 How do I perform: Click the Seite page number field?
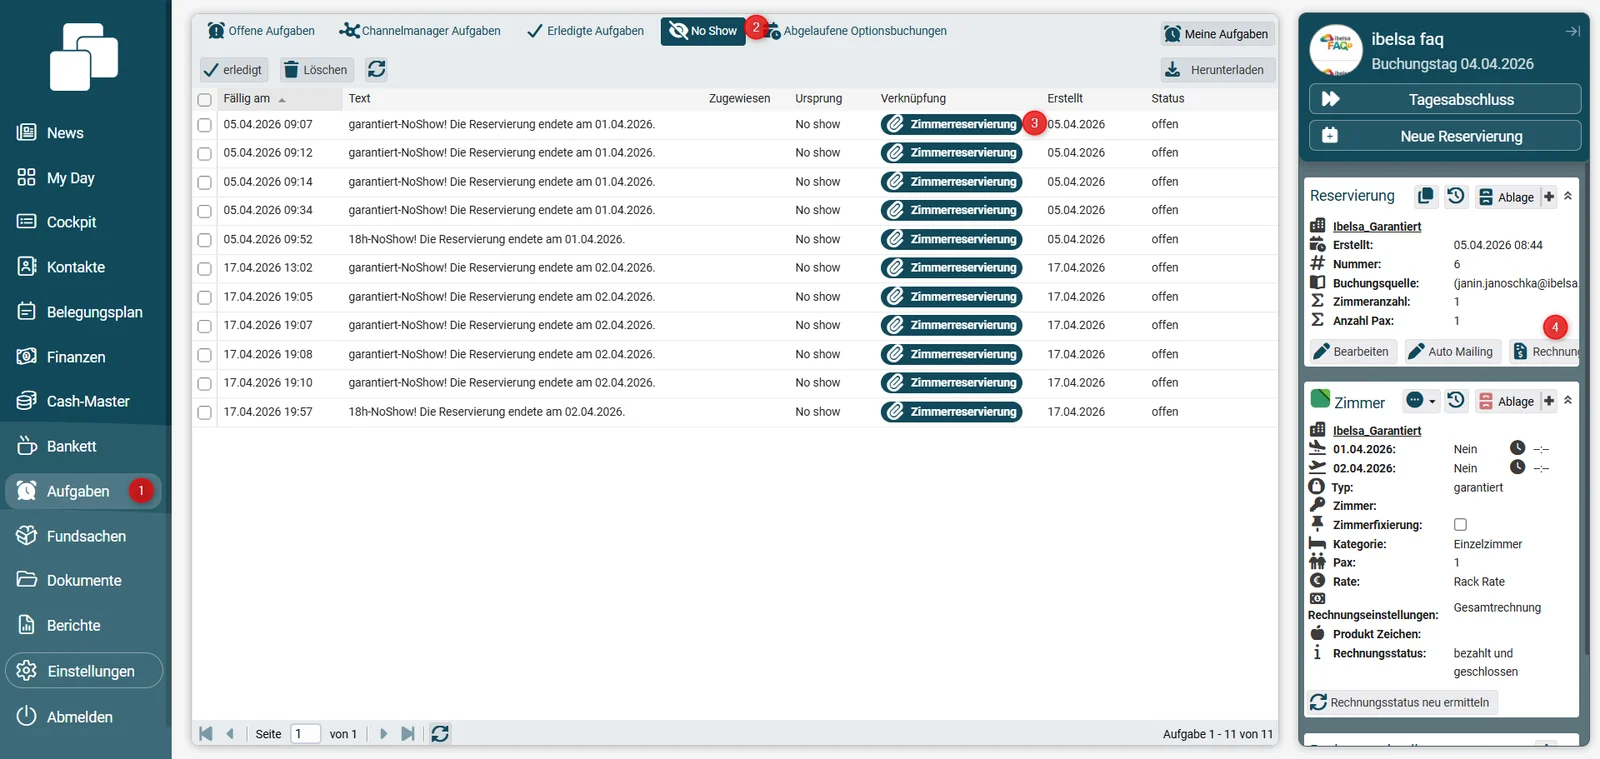305,734
